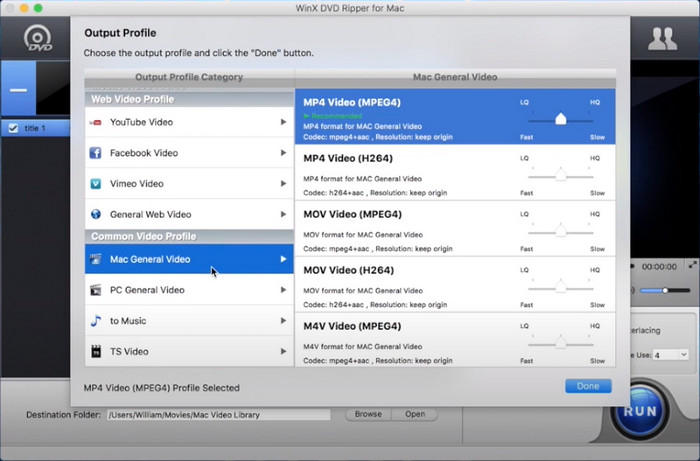
Task: Select the M4V Video (MPEG4) profile
Action: [x=455, y=340]
